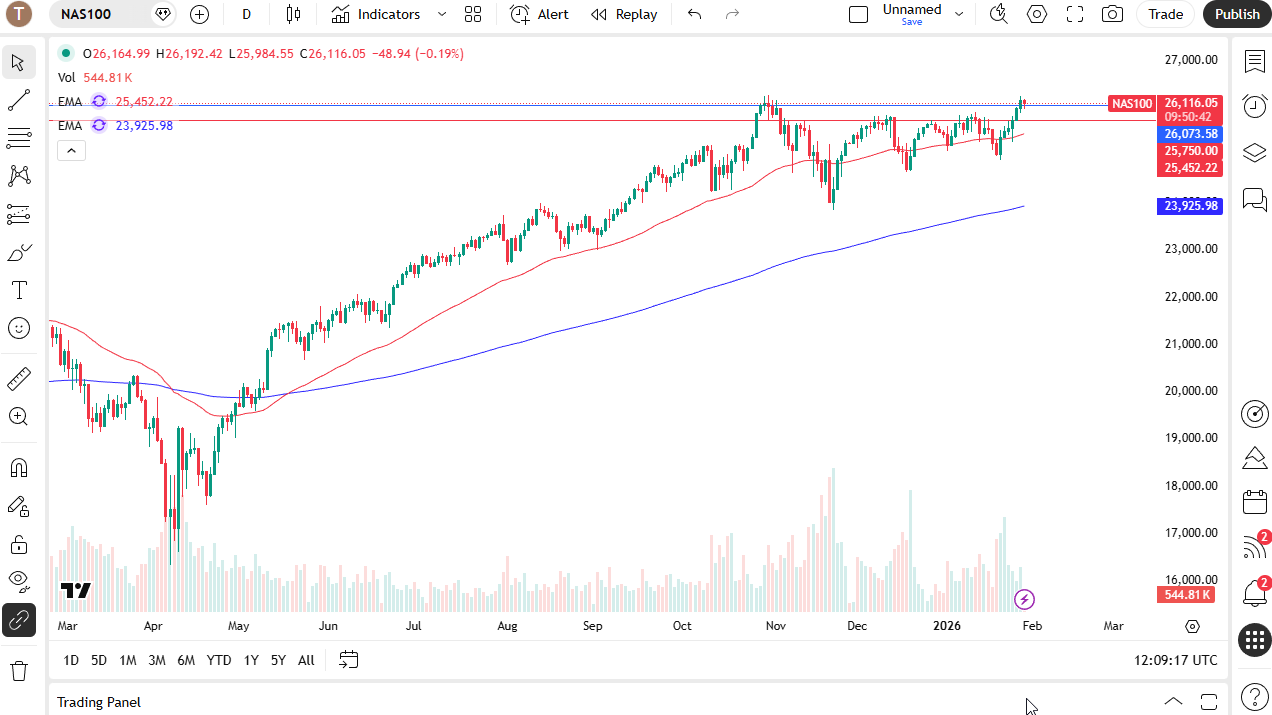This screenshot has width=1272, height=715.
Task: Select the ruler measure tool
Action: (18, 379)
